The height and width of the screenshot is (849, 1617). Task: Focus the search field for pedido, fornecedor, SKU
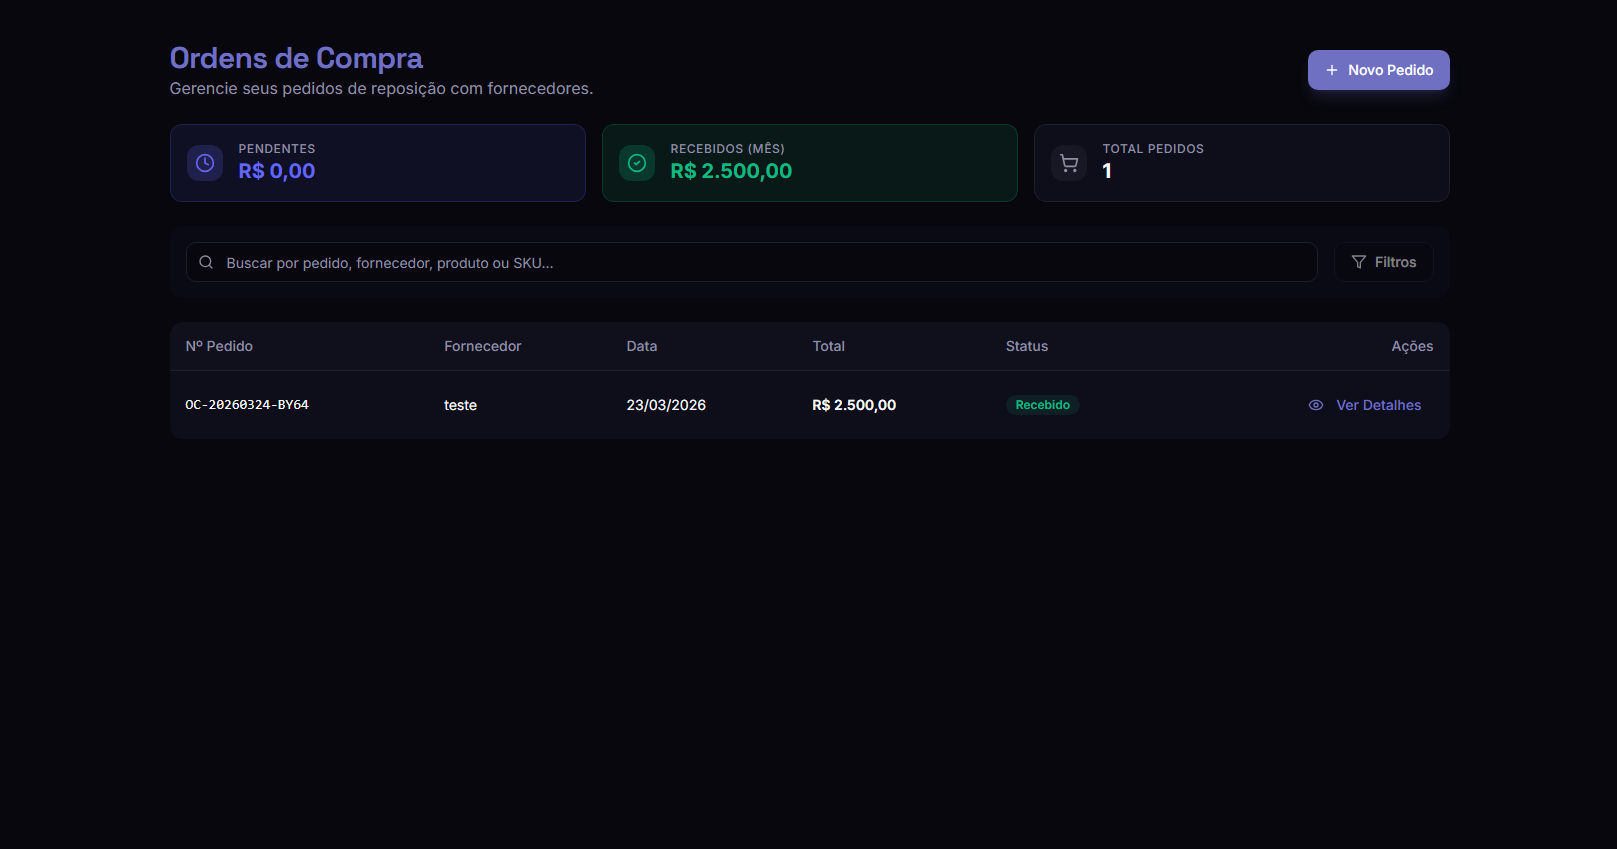pyautogui.click(x=760, y=262)
